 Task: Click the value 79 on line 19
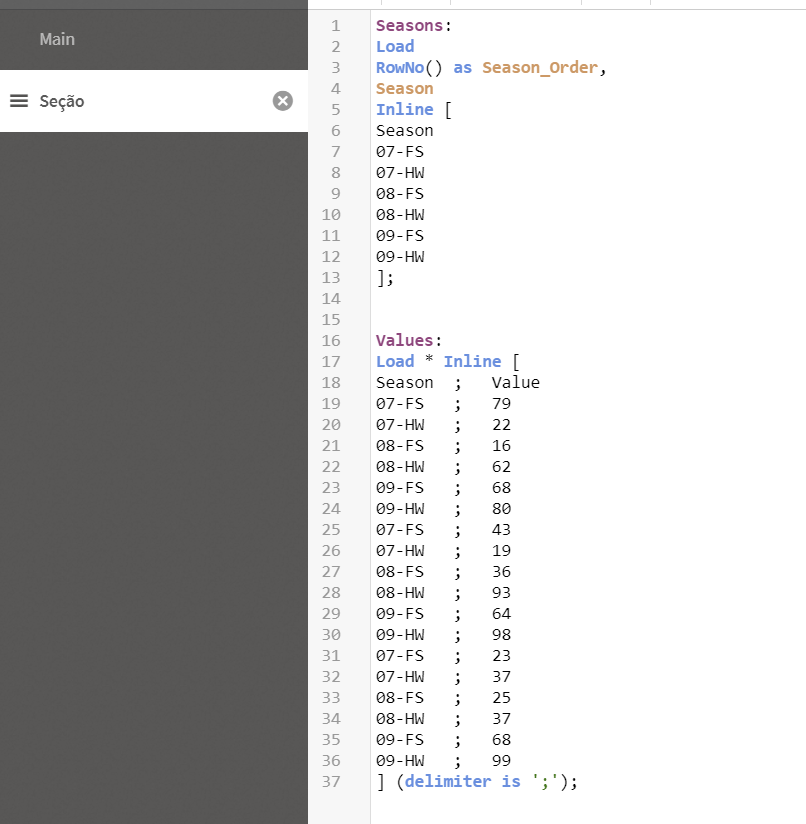click(x=501, y=403)
